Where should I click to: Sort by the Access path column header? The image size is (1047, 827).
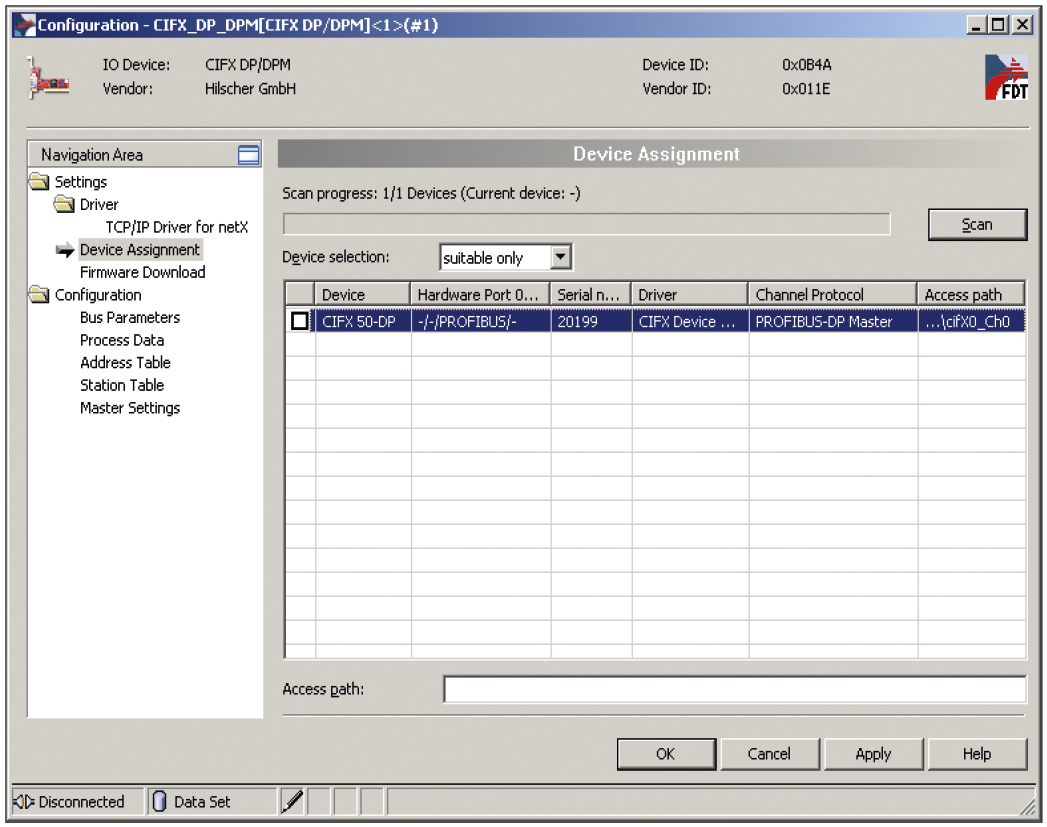tap(971, 294)
